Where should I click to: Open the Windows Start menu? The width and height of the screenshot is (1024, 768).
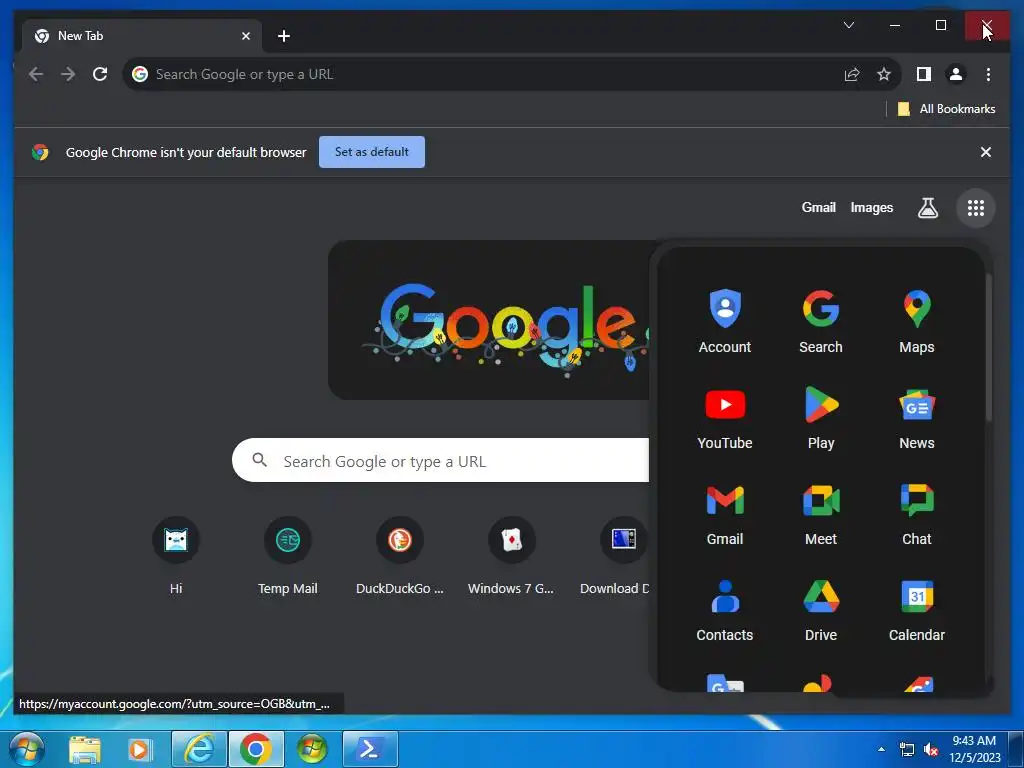pos(26,749)
